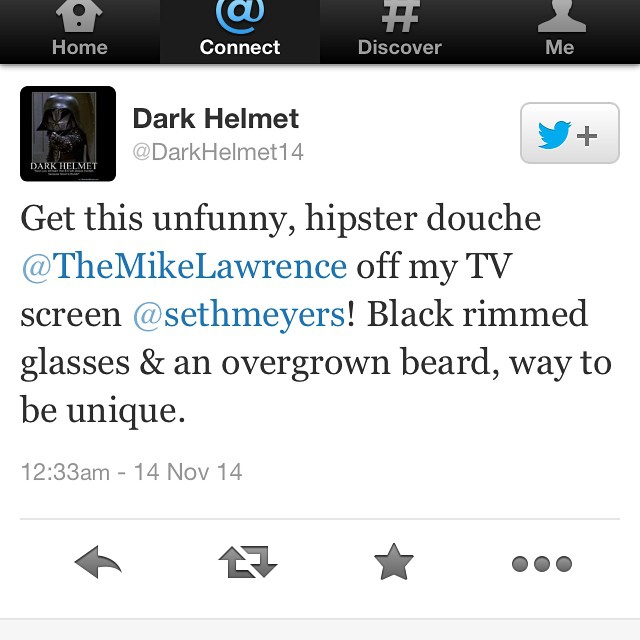Switch to the Connect tab
The image size is (640, 640).
[x=240, y=31]
